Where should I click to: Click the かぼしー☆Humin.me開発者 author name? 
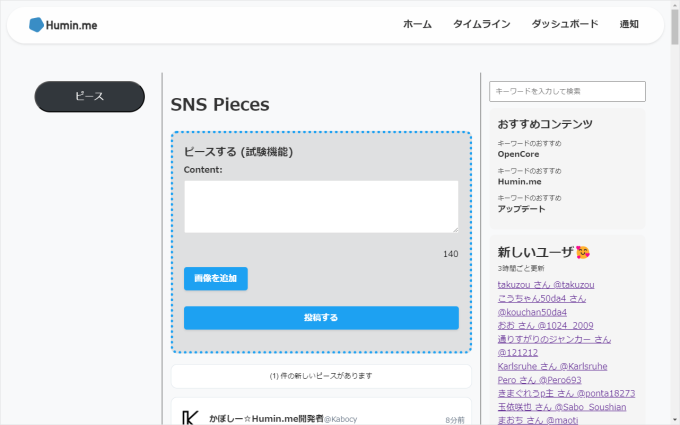click(x=266, y=418)
